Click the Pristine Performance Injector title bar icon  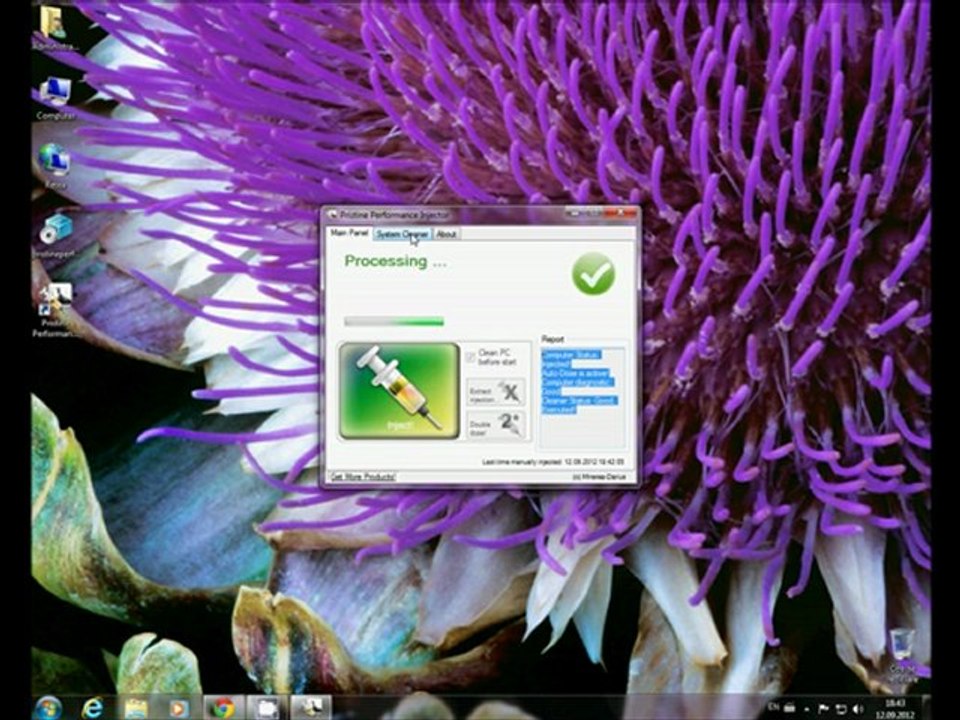332,215
